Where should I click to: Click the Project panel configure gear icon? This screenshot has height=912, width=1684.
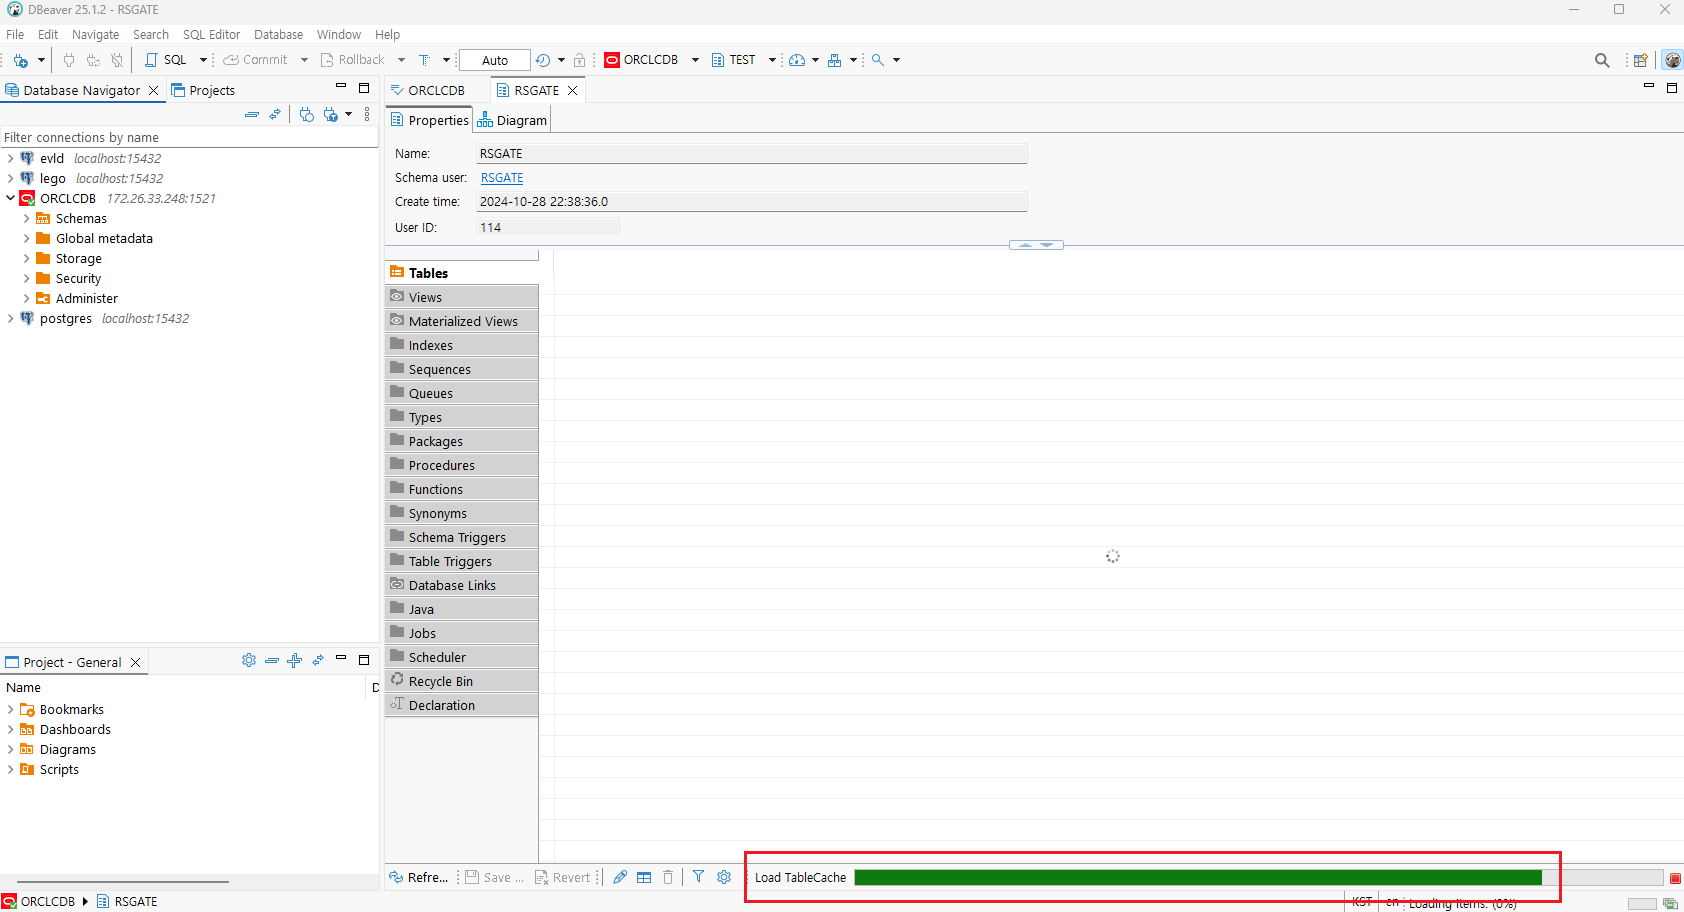click(x=249, y=660)
